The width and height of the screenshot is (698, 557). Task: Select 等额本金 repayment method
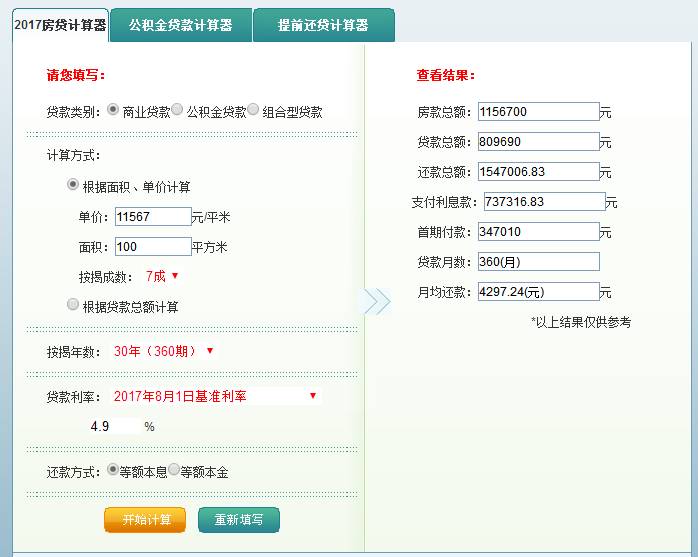click(x=174, y=469)
